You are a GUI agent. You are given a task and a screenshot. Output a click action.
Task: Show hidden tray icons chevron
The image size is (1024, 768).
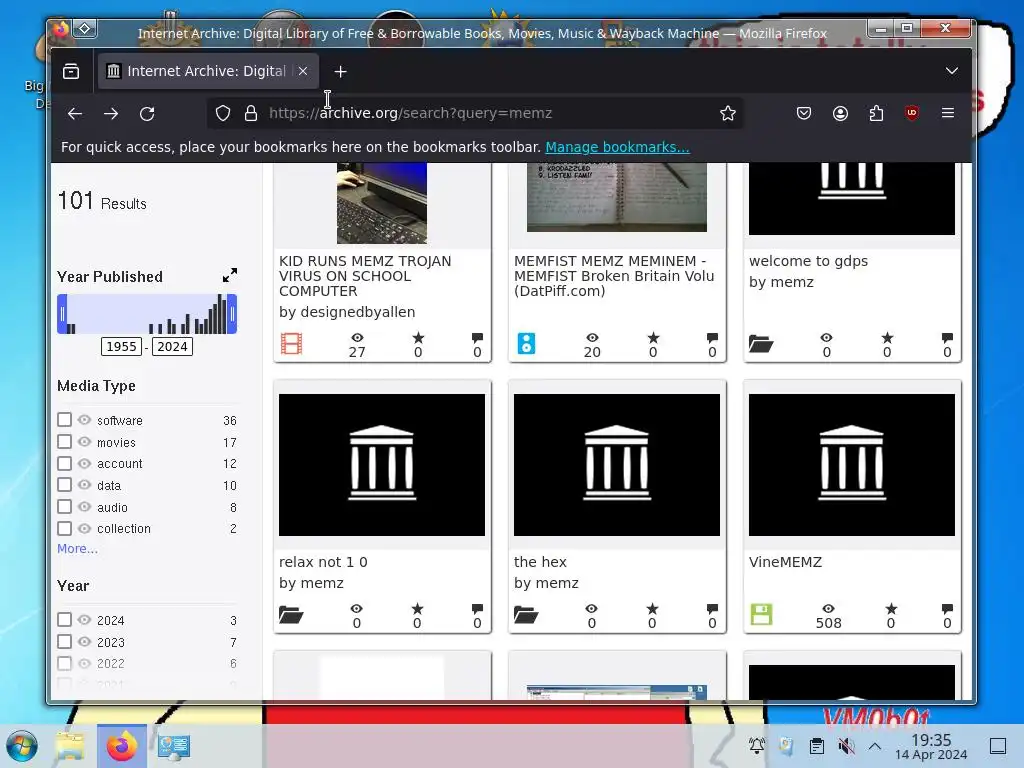[x=875, y=746]
